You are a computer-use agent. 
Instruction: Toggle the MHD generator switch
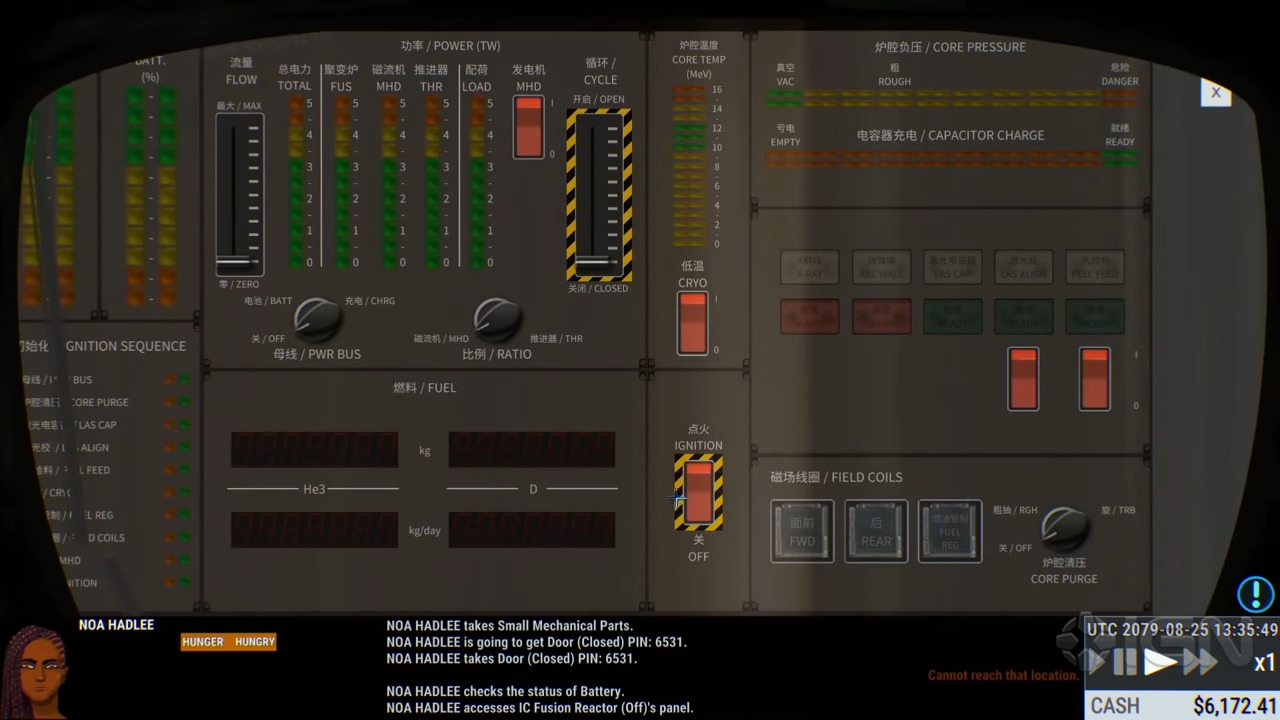[528, 127]
